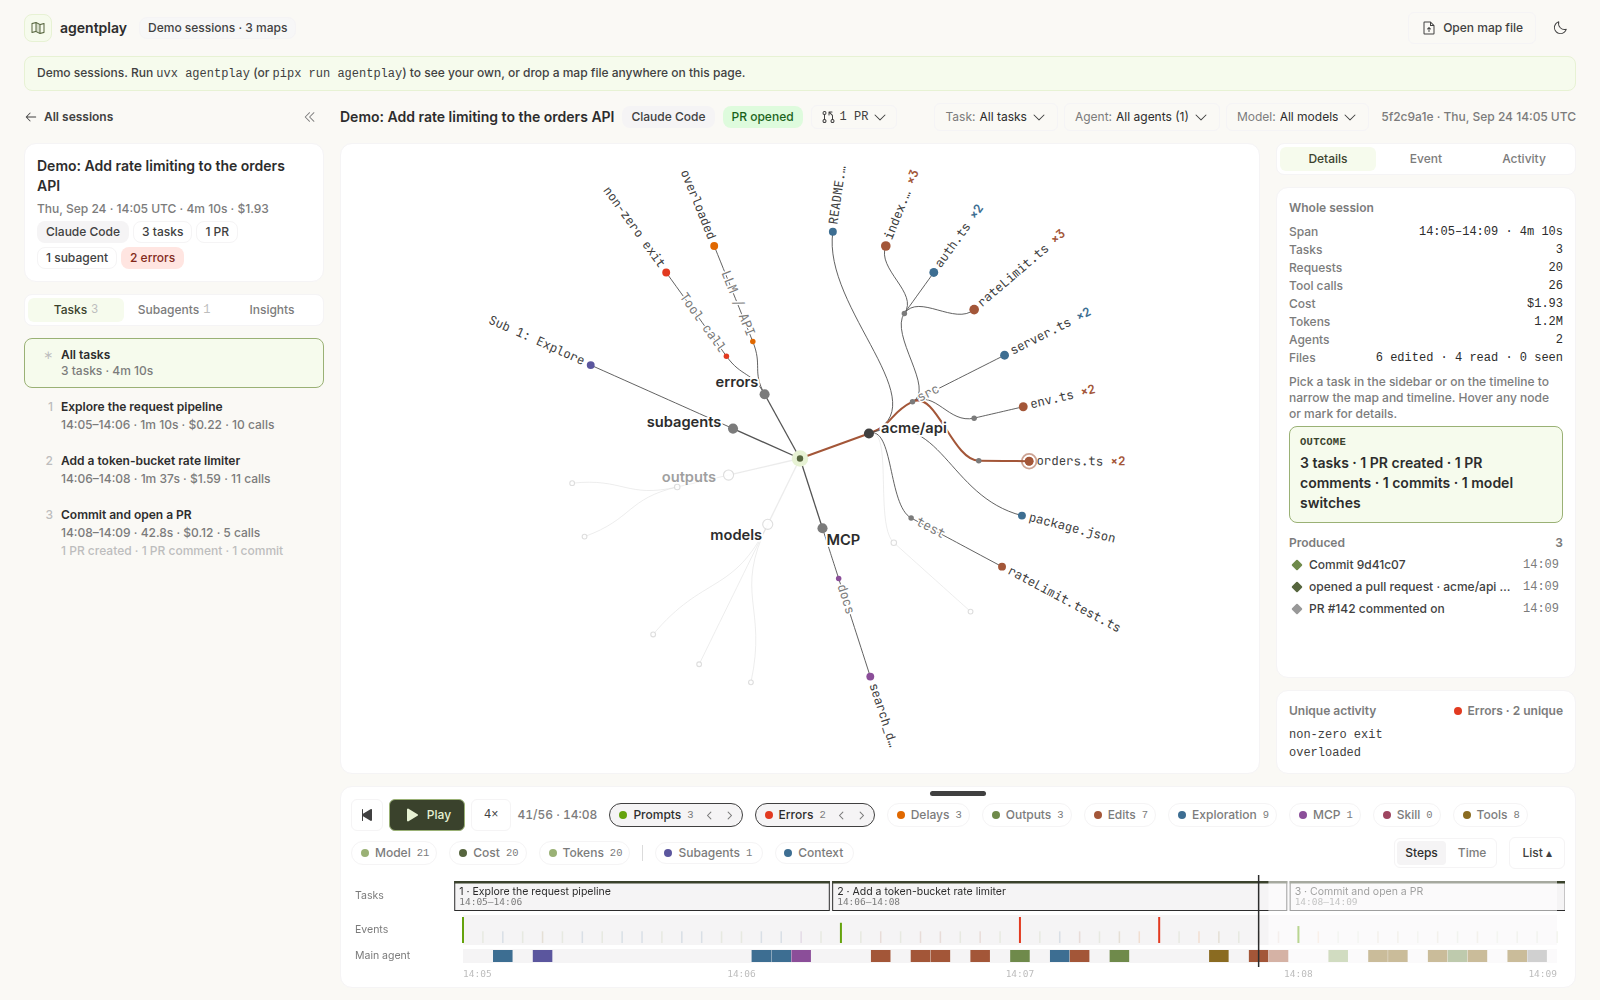Start playback with the Play button
The height and width of the screenshot is (1000, 1600).
(427, 815)
